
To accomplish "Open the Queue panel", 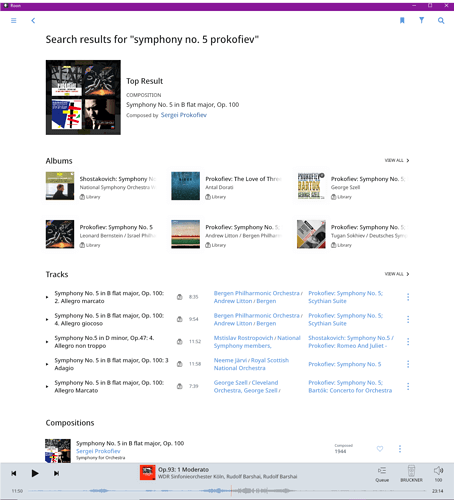I will click(382, 474).
